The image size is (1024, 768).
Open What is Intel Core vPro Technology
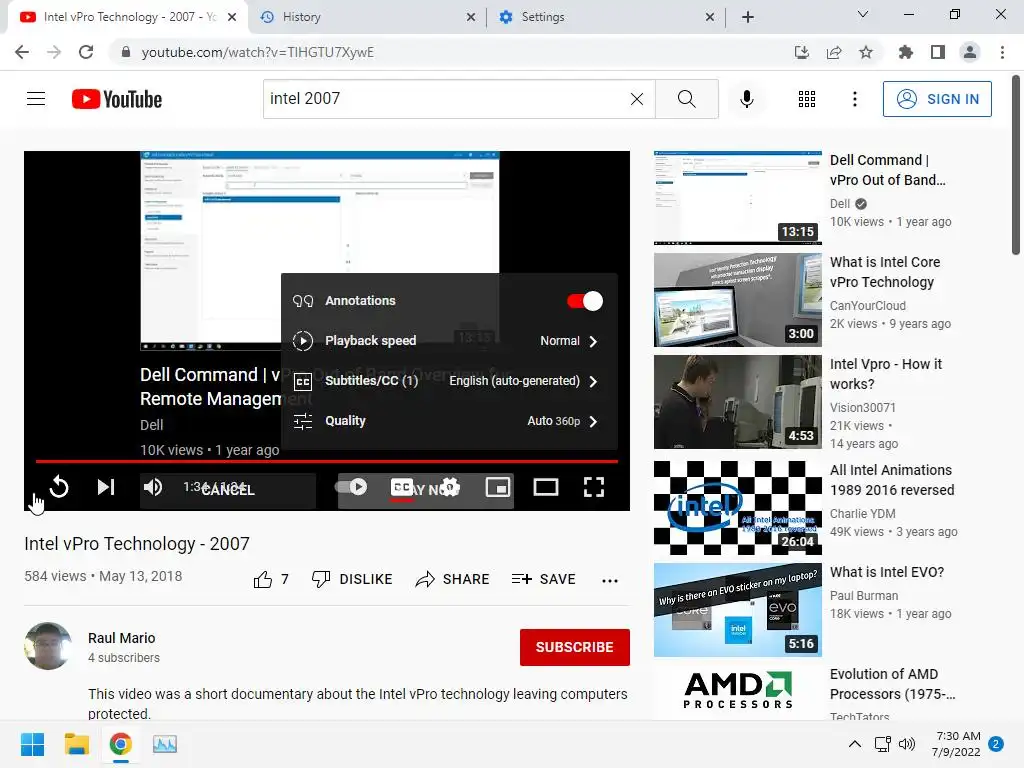pos(885,272)
